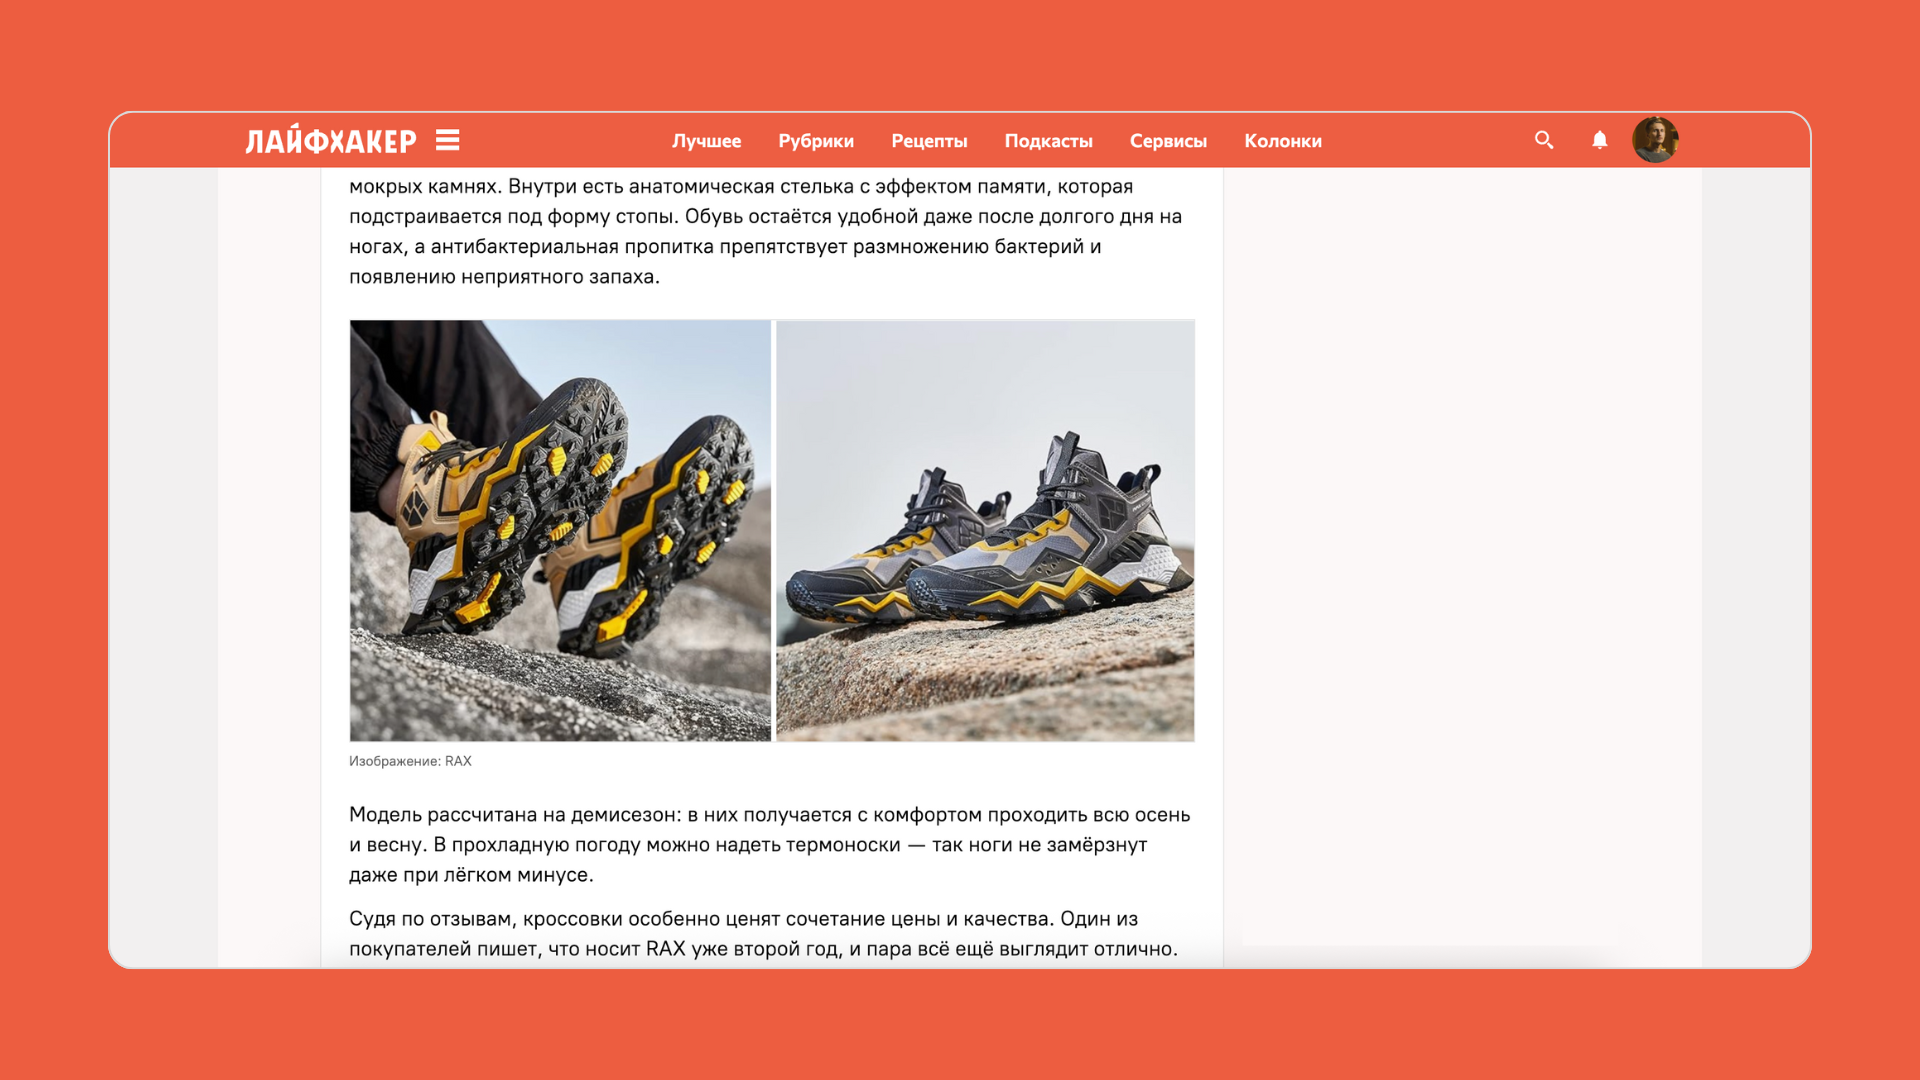View the yellow RAX sneakers sole photo
Viewport: 1920px width, 1080px height.
click(560, 530)
